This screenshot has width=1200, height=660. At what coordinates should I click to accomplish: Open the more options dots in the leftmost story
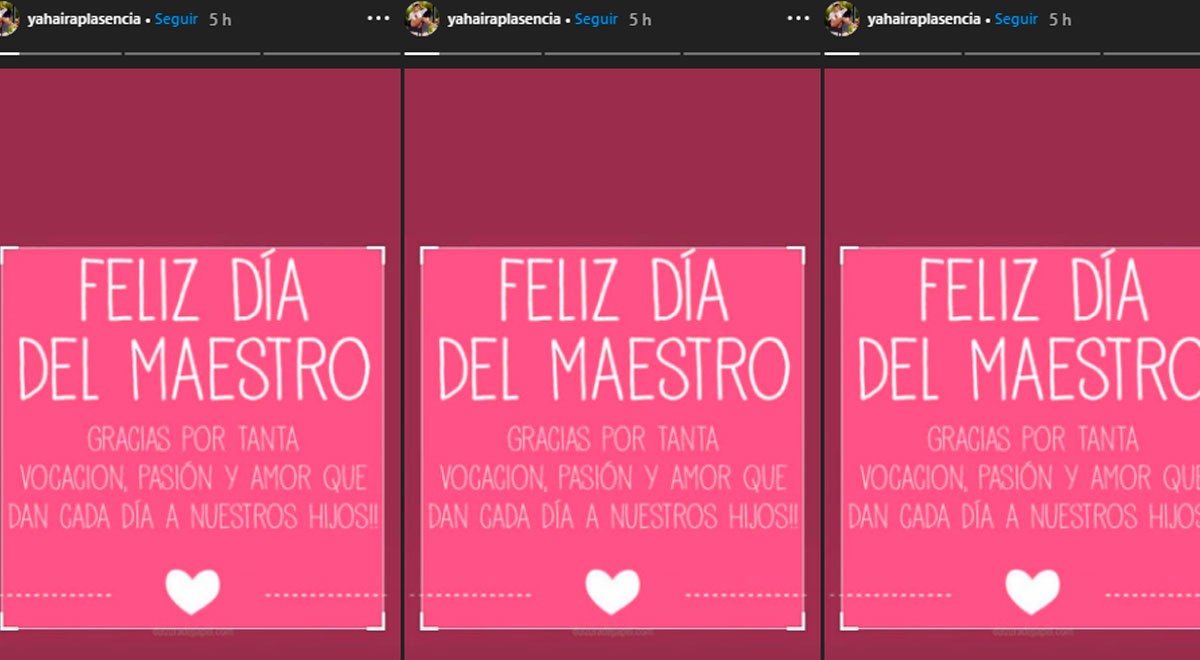tap(379, 19)
